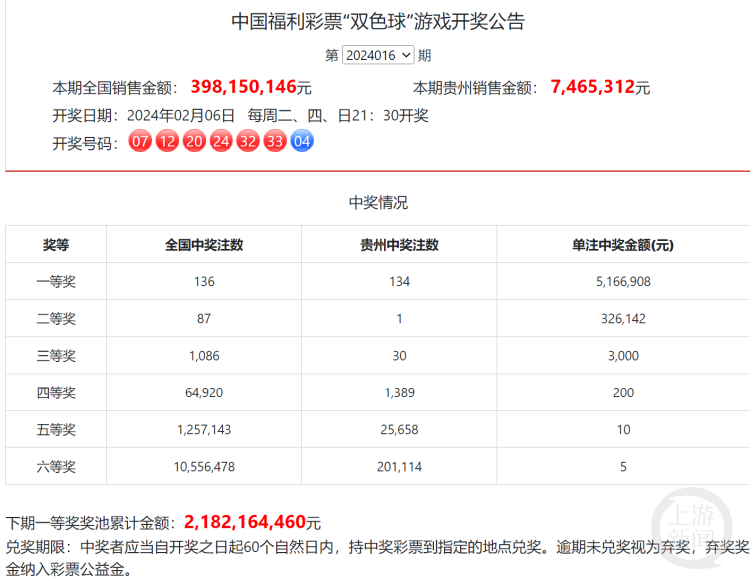Select third prize national count 1,086
This screenshot has width=750, height=586.
point(204,356)
